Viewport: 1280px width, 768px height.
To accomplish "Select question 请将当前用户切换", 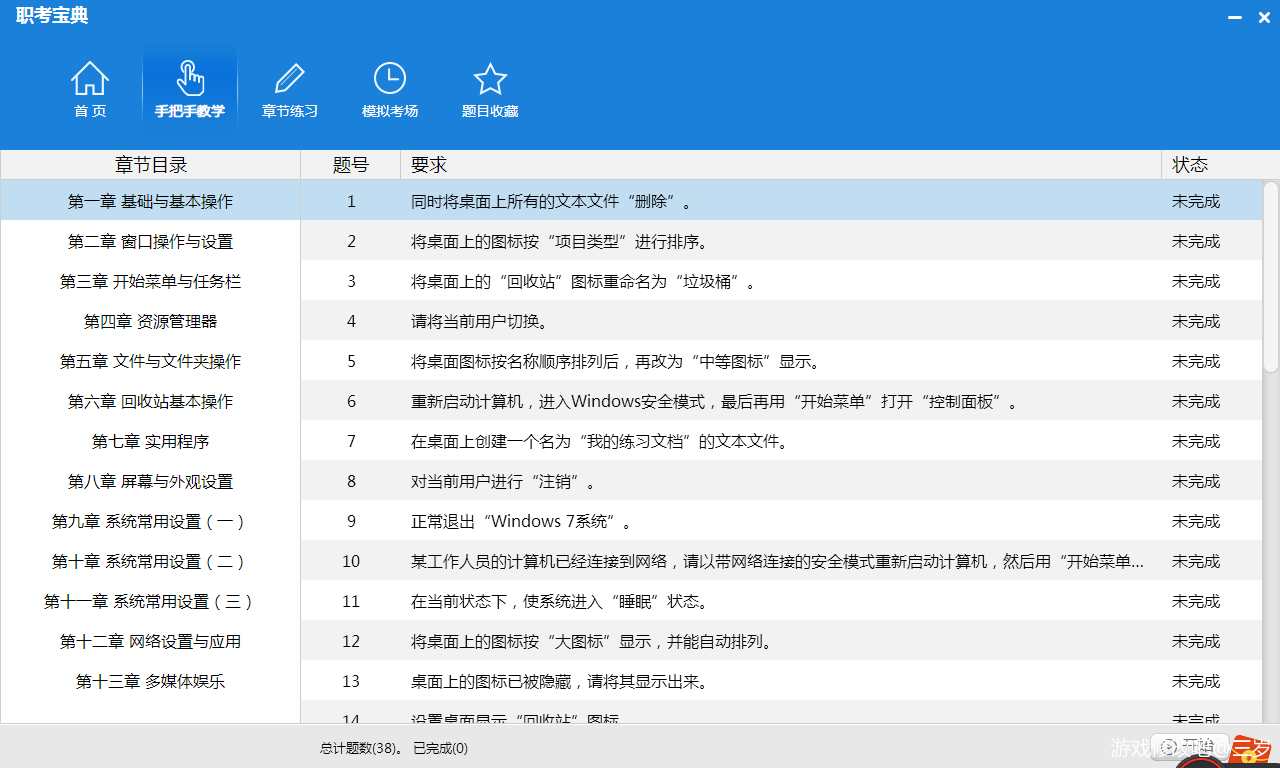I will pos(781,321).
